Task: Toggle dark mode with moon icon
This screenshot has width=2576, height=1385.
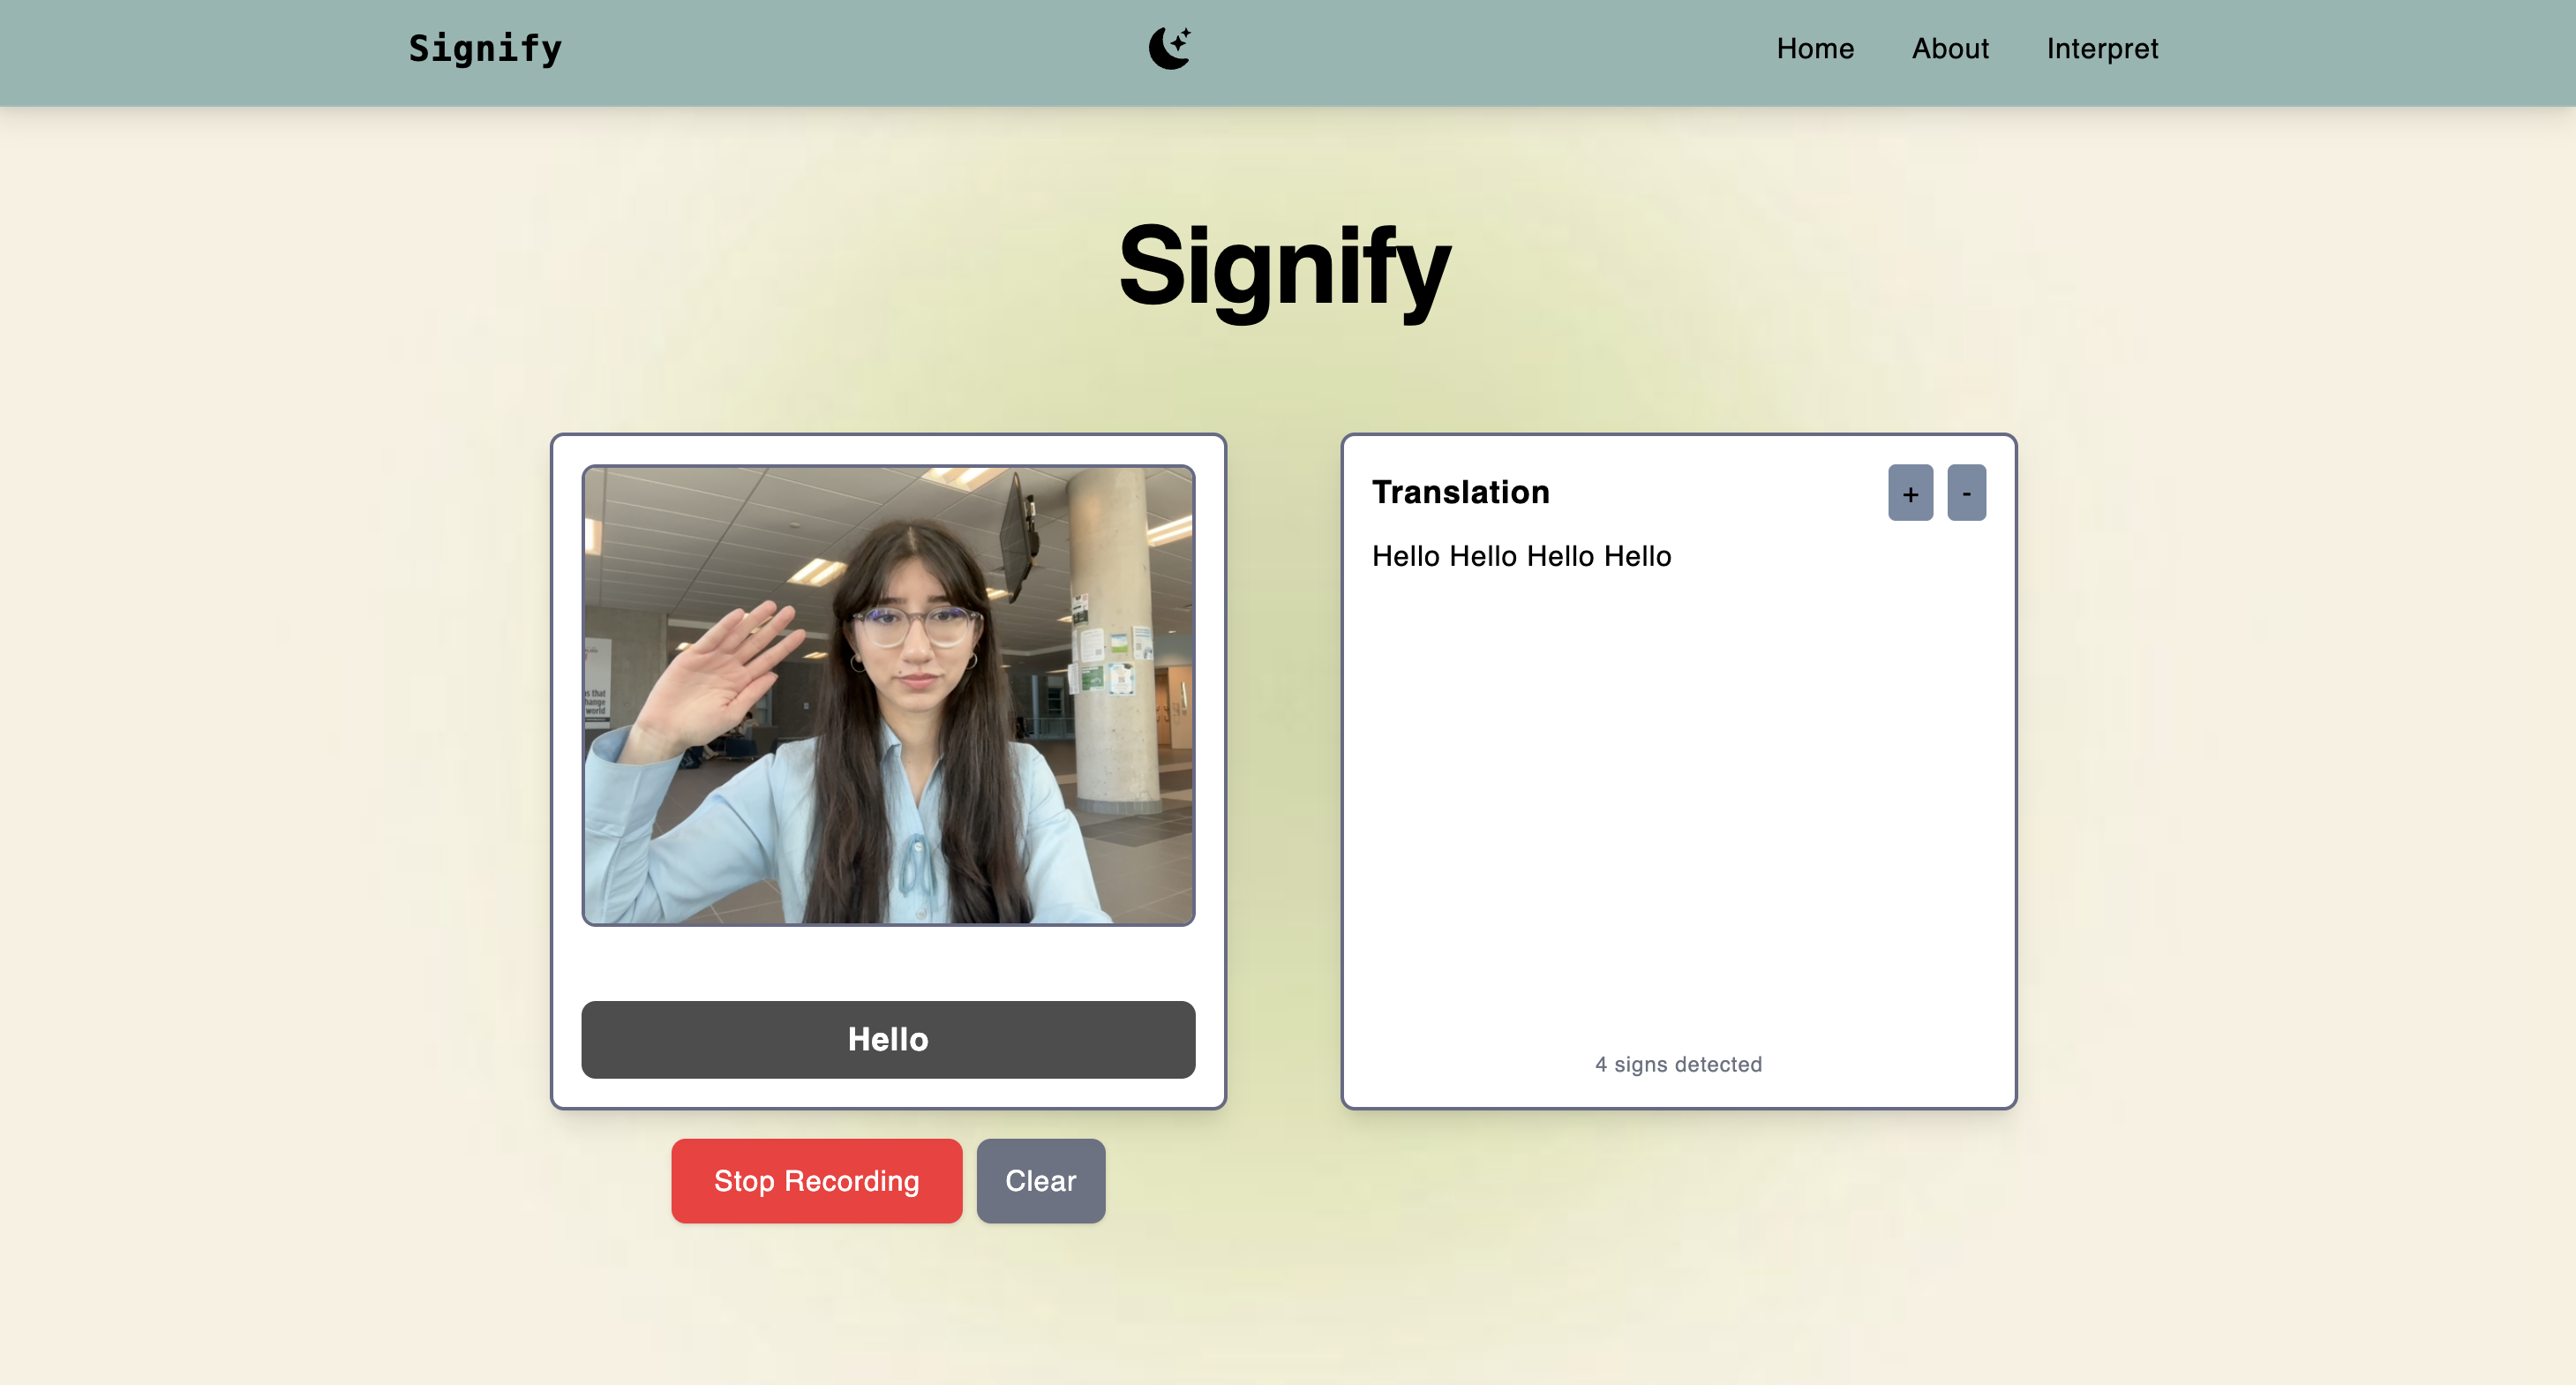Action: 1169,48
